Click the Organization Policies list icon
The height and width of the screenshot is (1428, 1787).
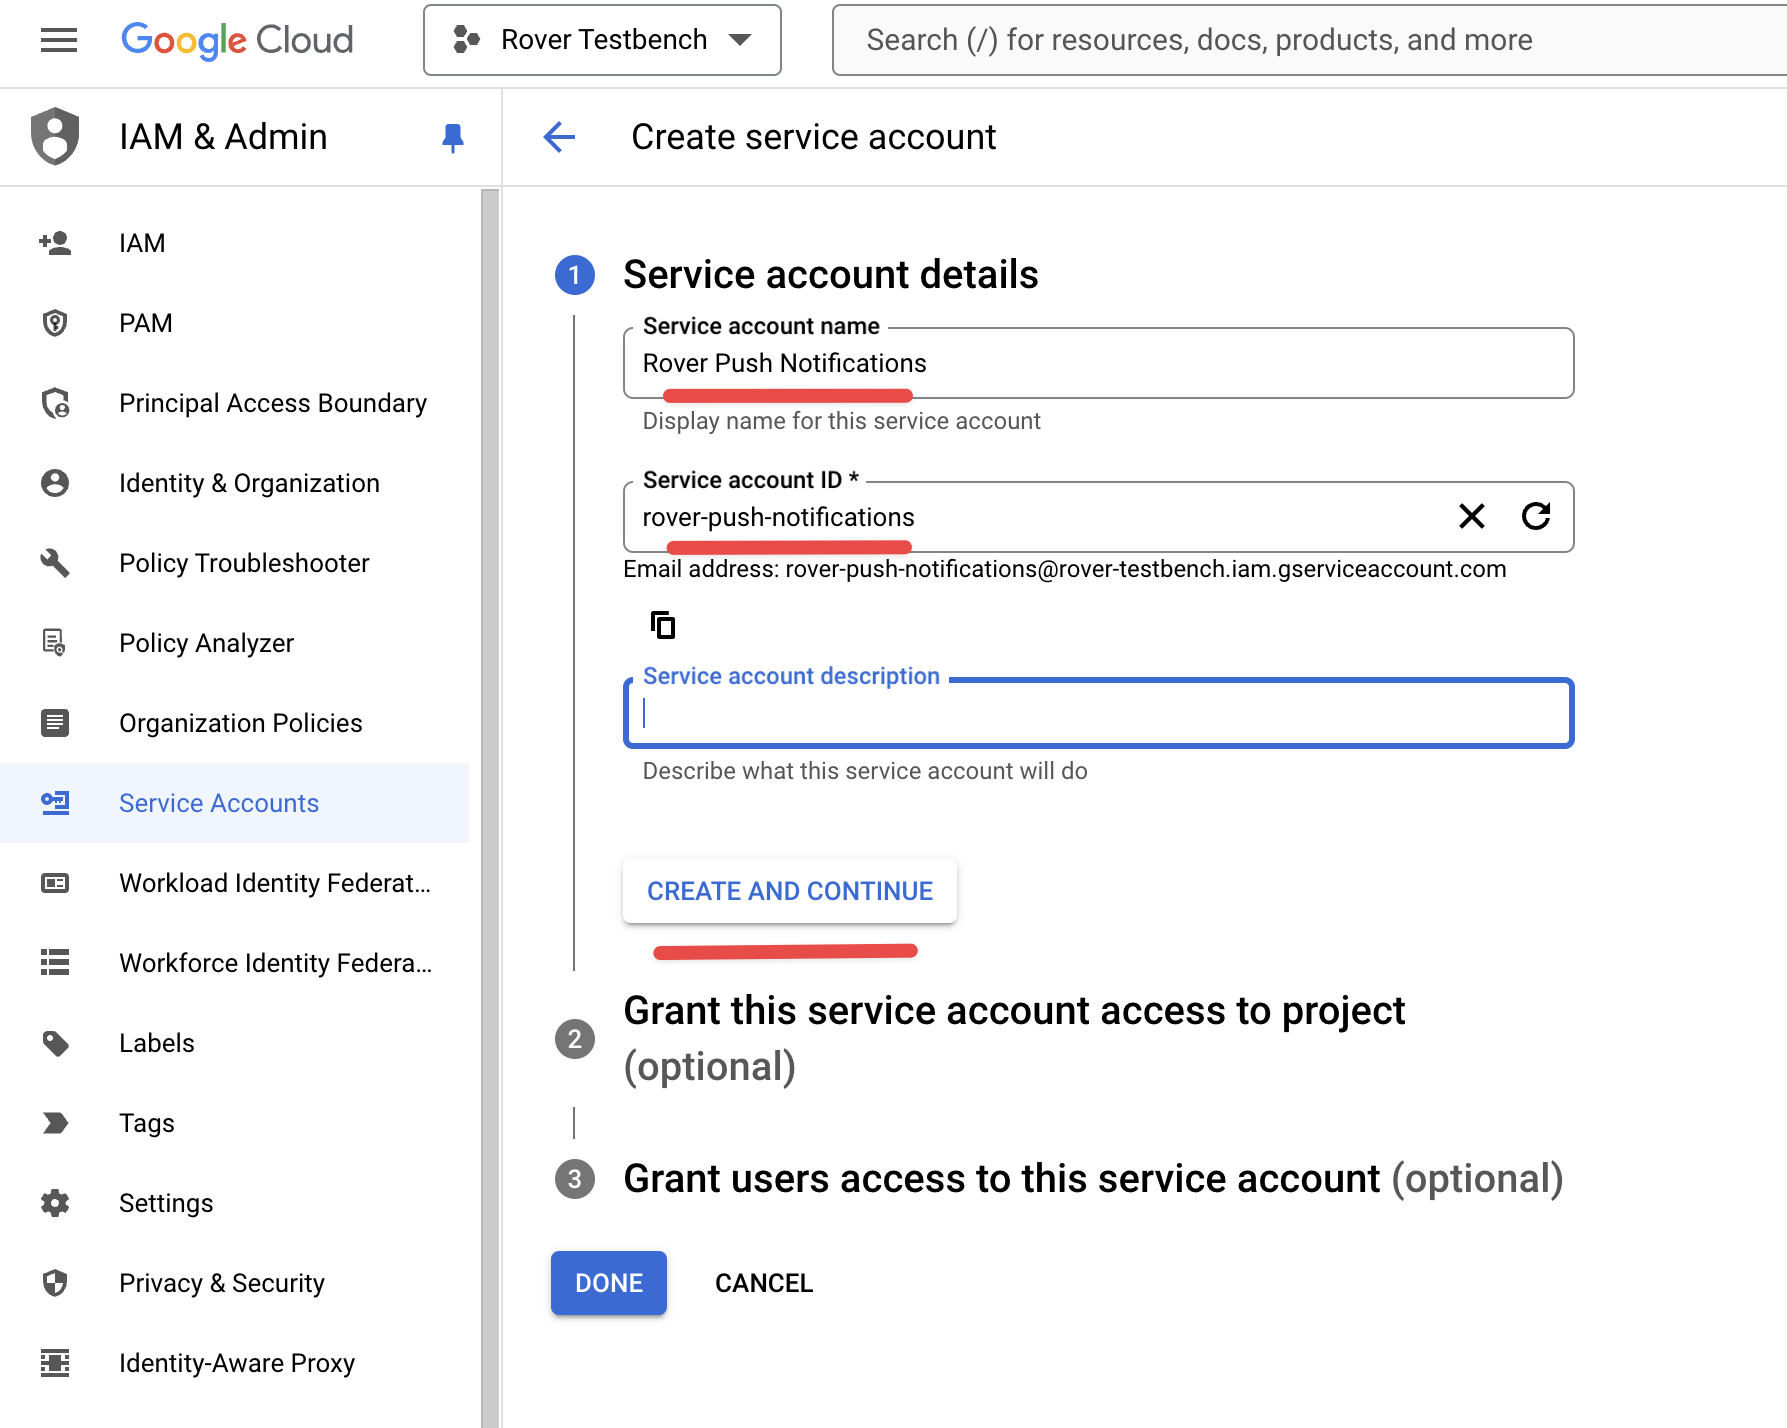(x=55, y=723)
